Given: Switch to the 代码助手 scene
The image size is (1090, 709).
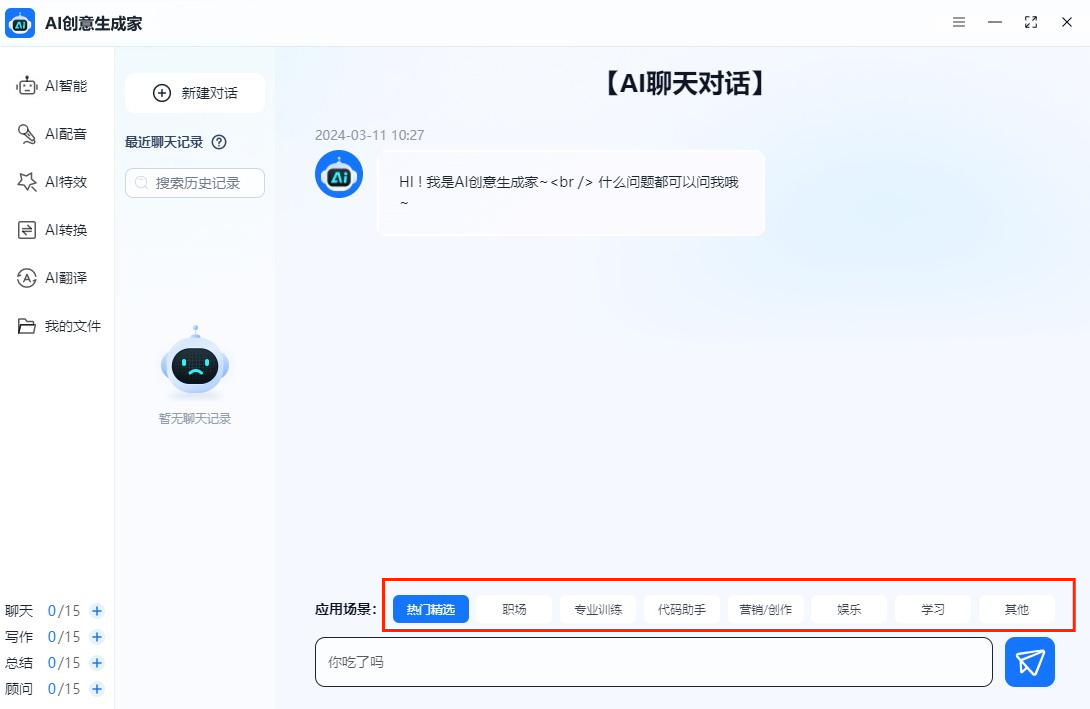Looking at the screenshot, I should [x=681, y=609].
